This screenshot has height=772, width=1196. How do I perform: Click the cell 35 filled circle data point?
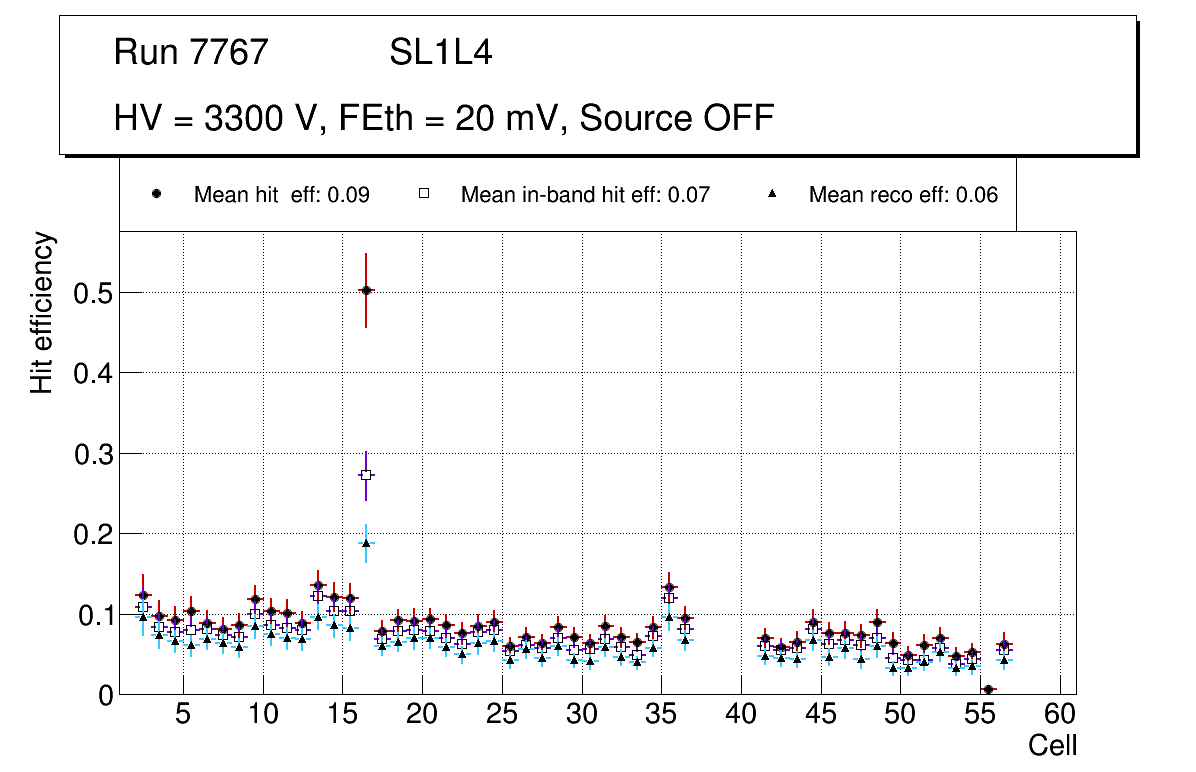tap(669, 588)
